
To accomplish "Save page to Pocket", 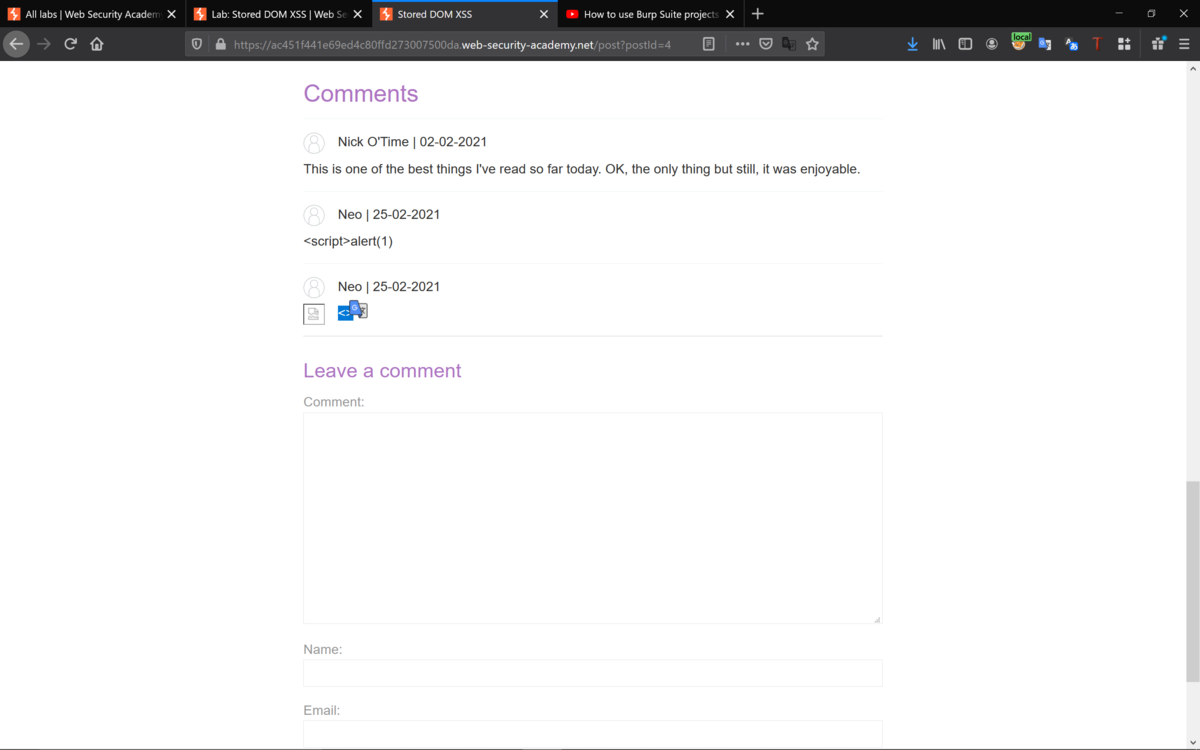I will click(766, 44).
